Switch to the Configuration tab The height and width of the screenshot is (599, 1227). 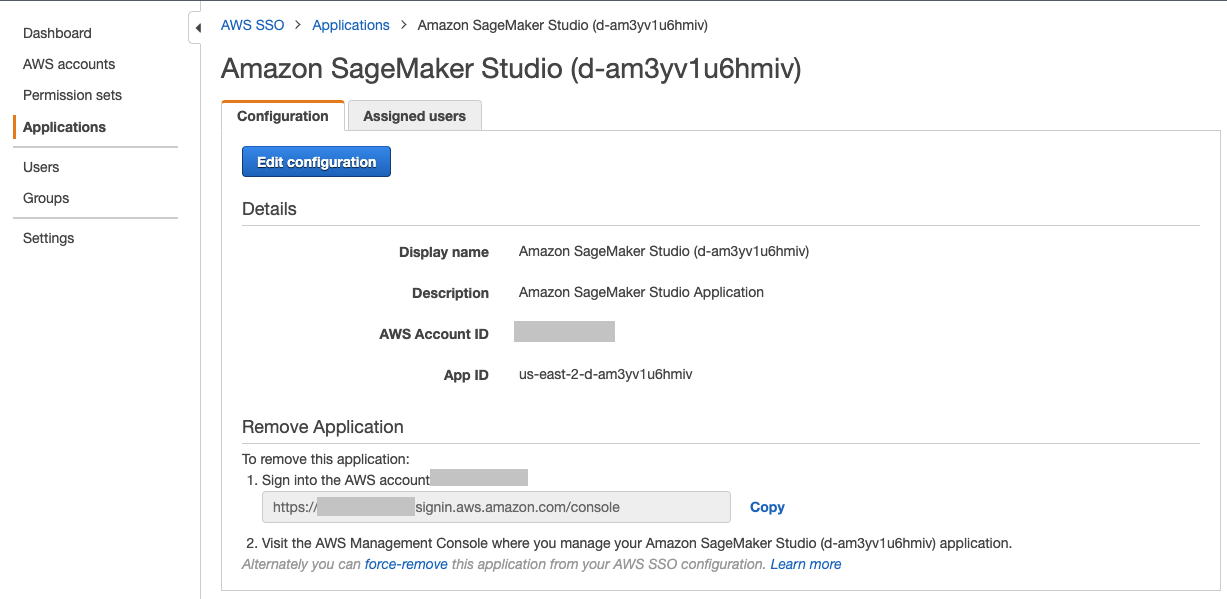[283, 116]
